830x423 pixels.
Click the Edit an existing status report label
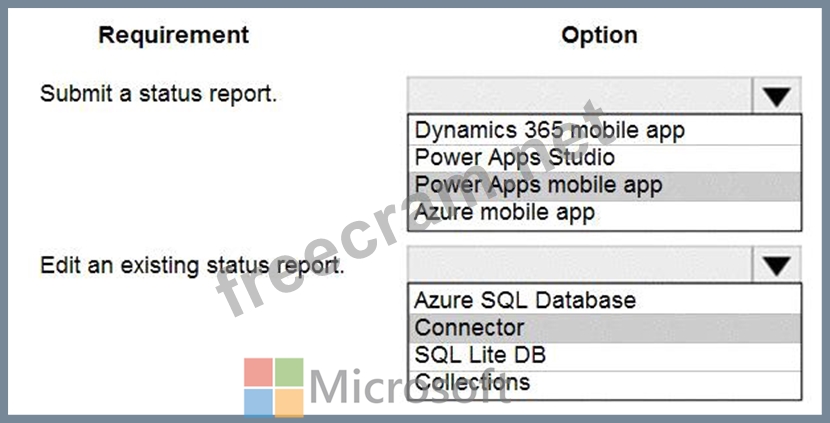tap(192, 265)
